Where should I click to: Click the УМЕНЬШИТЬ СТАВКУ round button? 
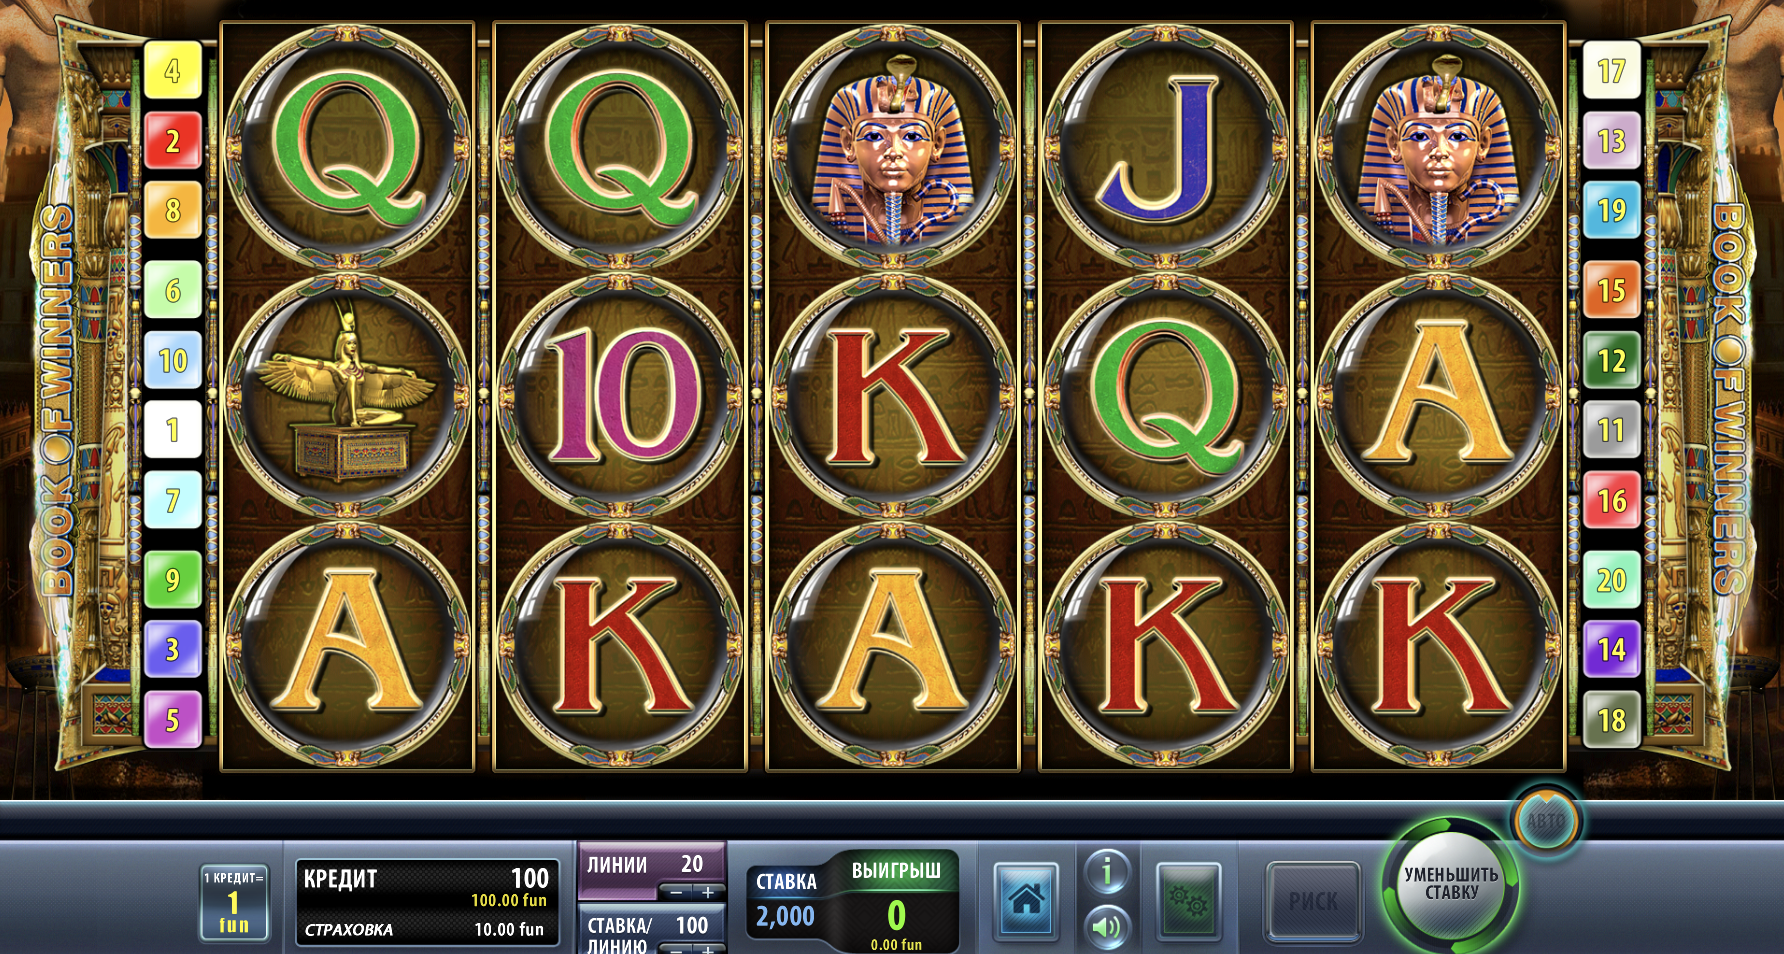pos(1451,884)
